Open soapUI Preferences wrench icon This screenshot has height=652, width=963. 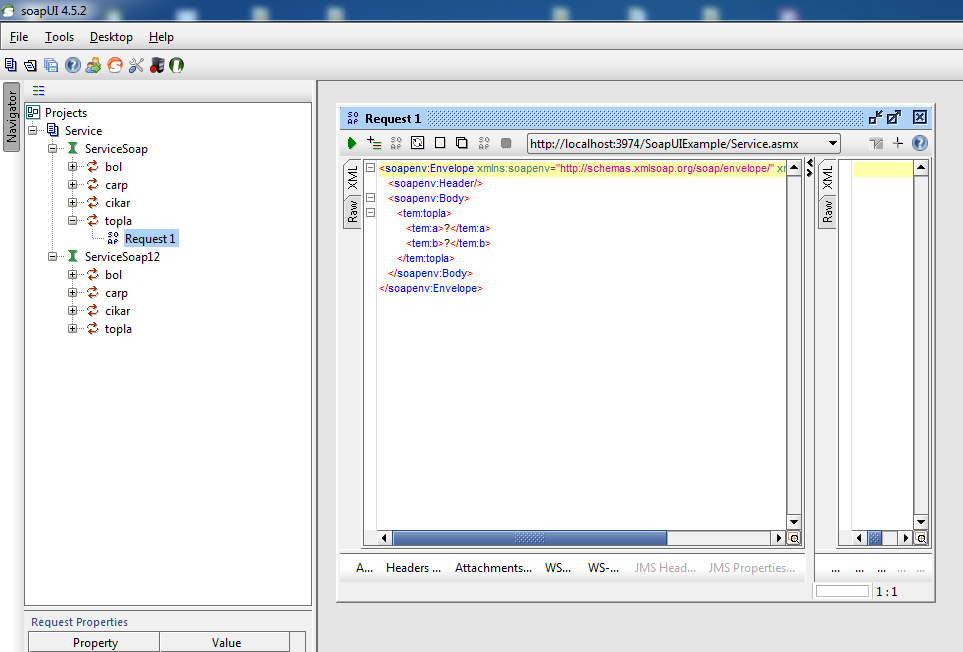(x=136, y=65)
